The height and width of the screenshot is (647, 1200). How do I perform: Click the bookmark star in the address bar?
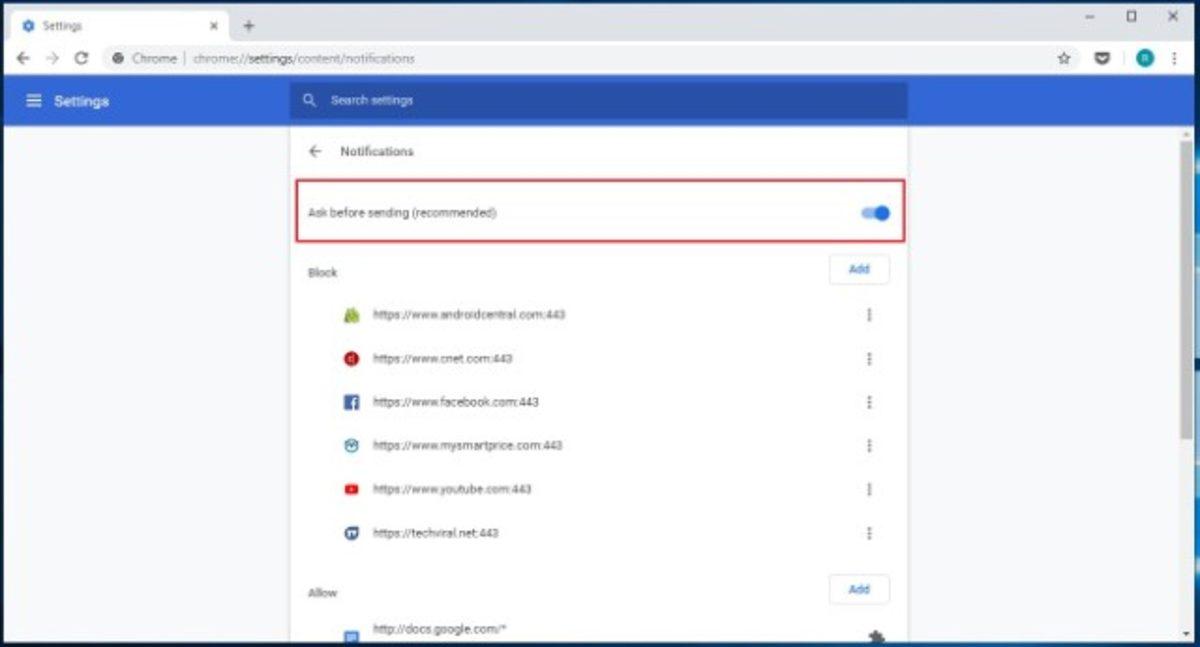coord(1063,59)
